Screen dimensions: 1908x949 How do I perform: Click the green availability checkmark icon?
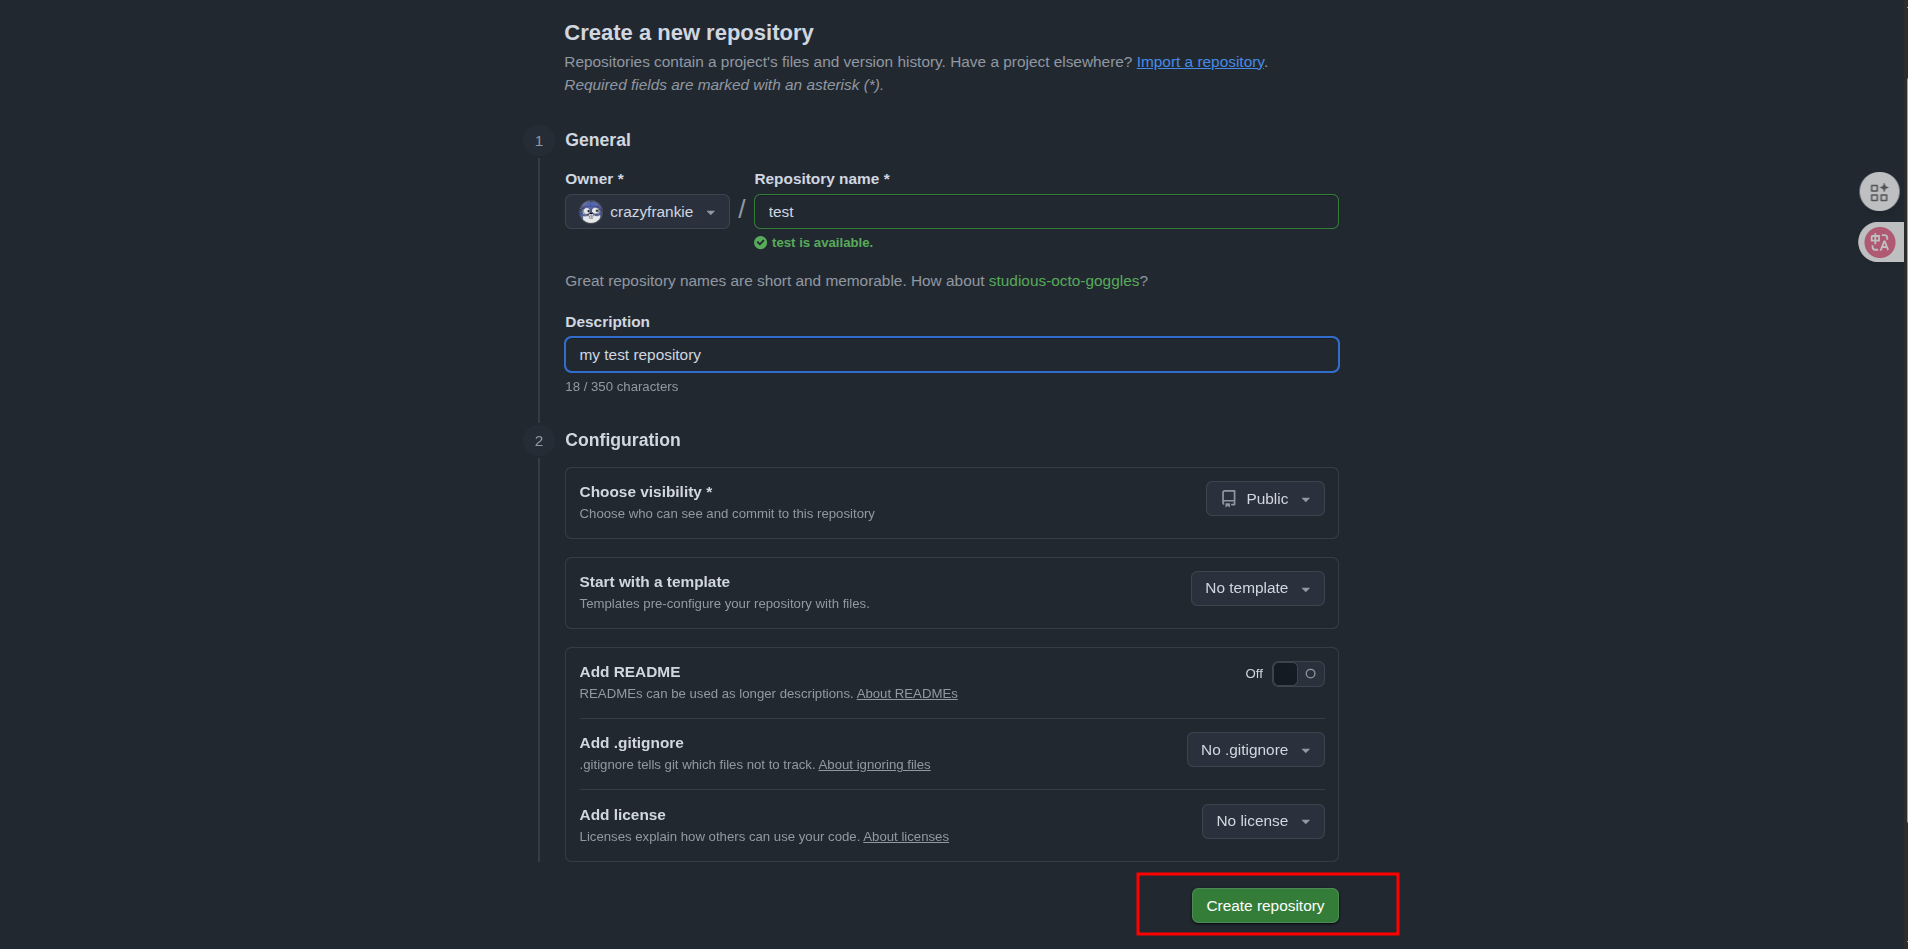point(761,243)
